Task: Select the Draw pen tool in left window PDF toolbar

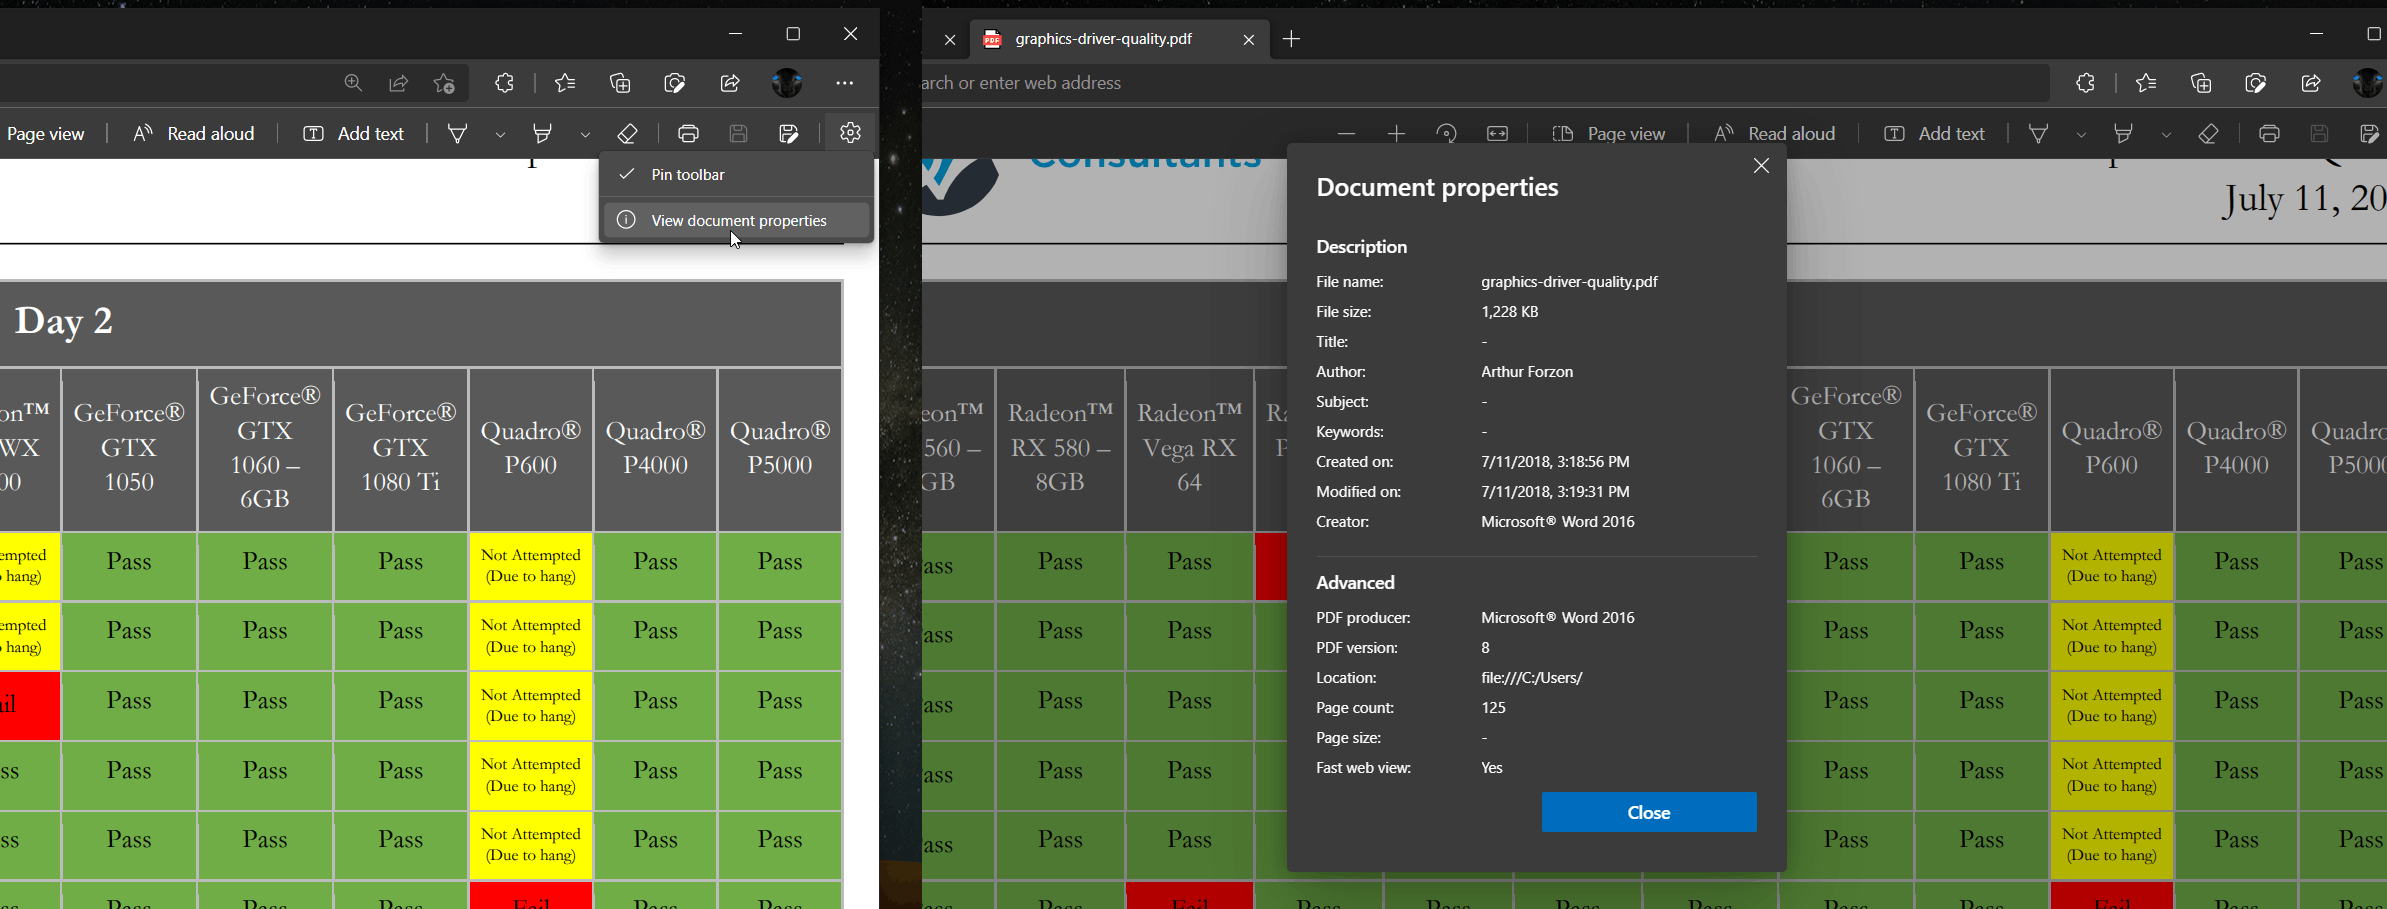Action: coord(457,133)
